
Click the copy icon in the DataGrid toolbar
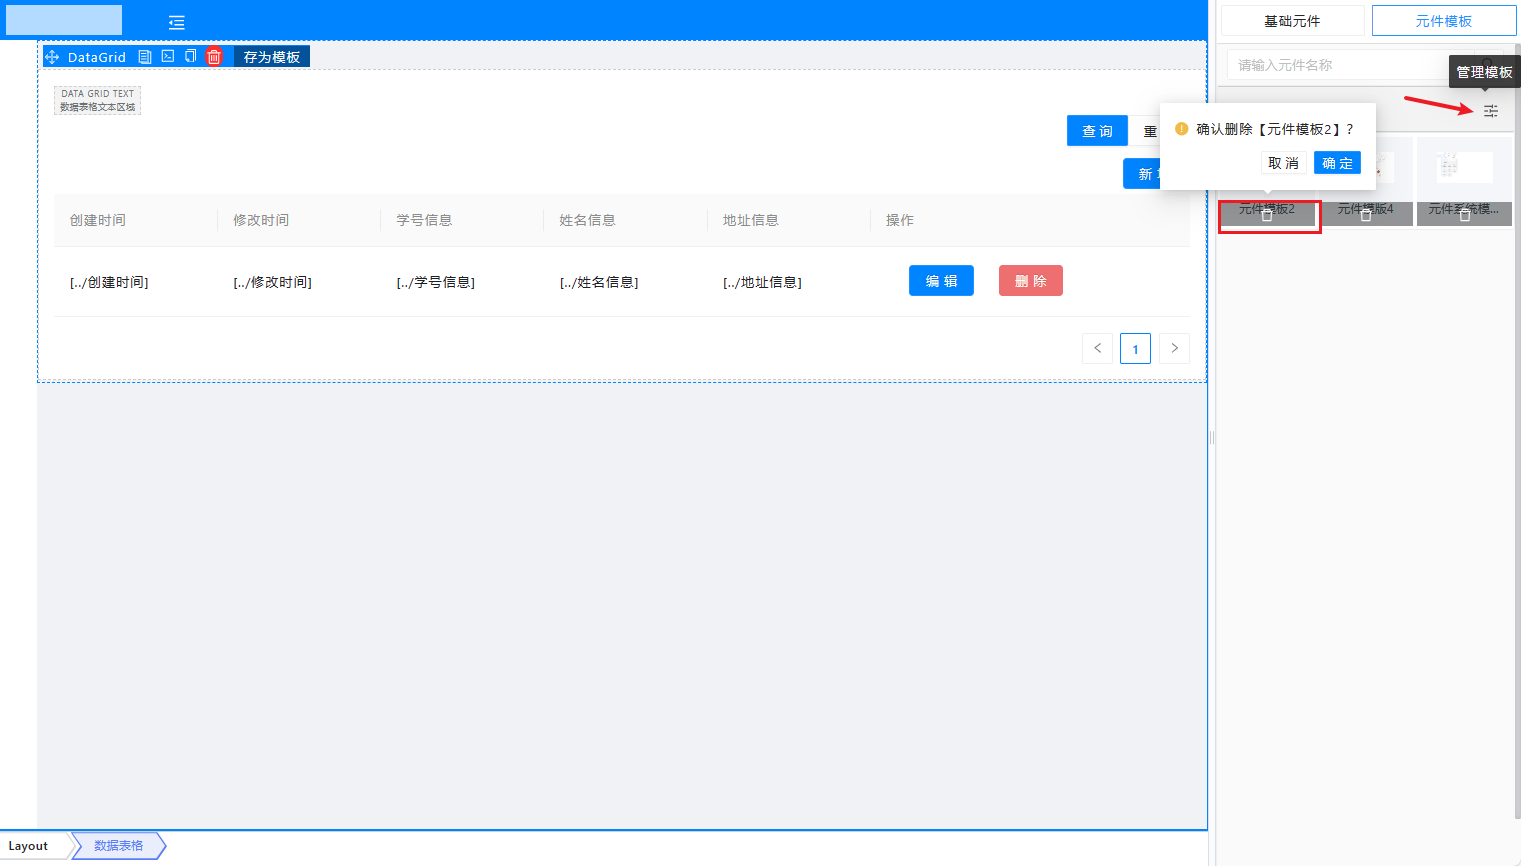coord(190,56)
